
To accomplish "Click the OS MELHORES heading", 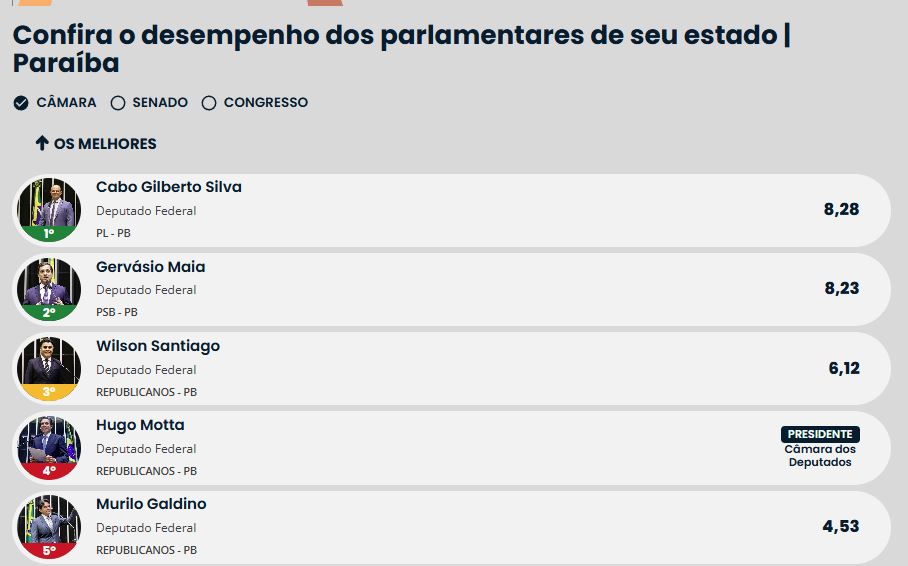I will coord(105,144).
